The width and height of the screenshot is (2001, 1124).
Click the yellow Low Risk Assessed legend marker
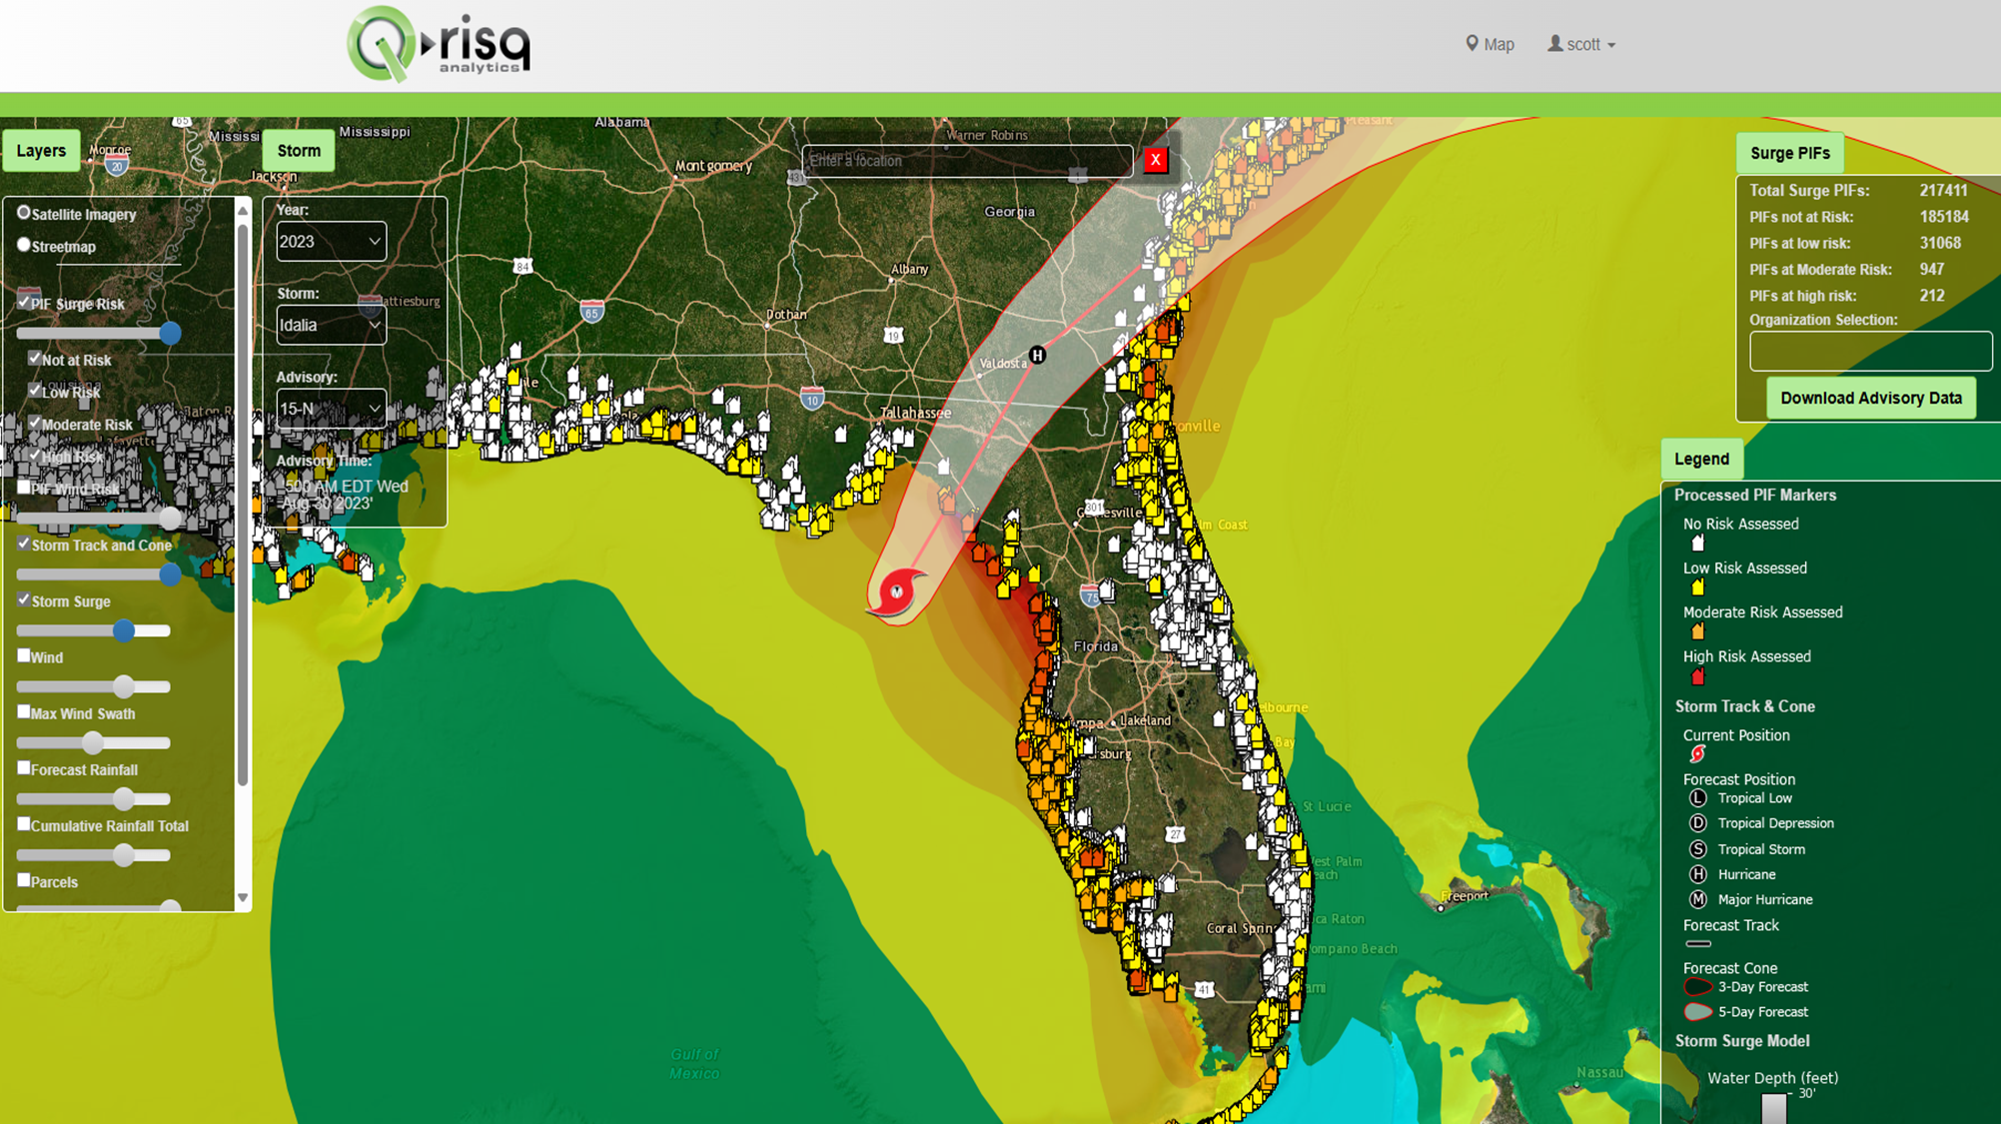tap(1697, 588)
